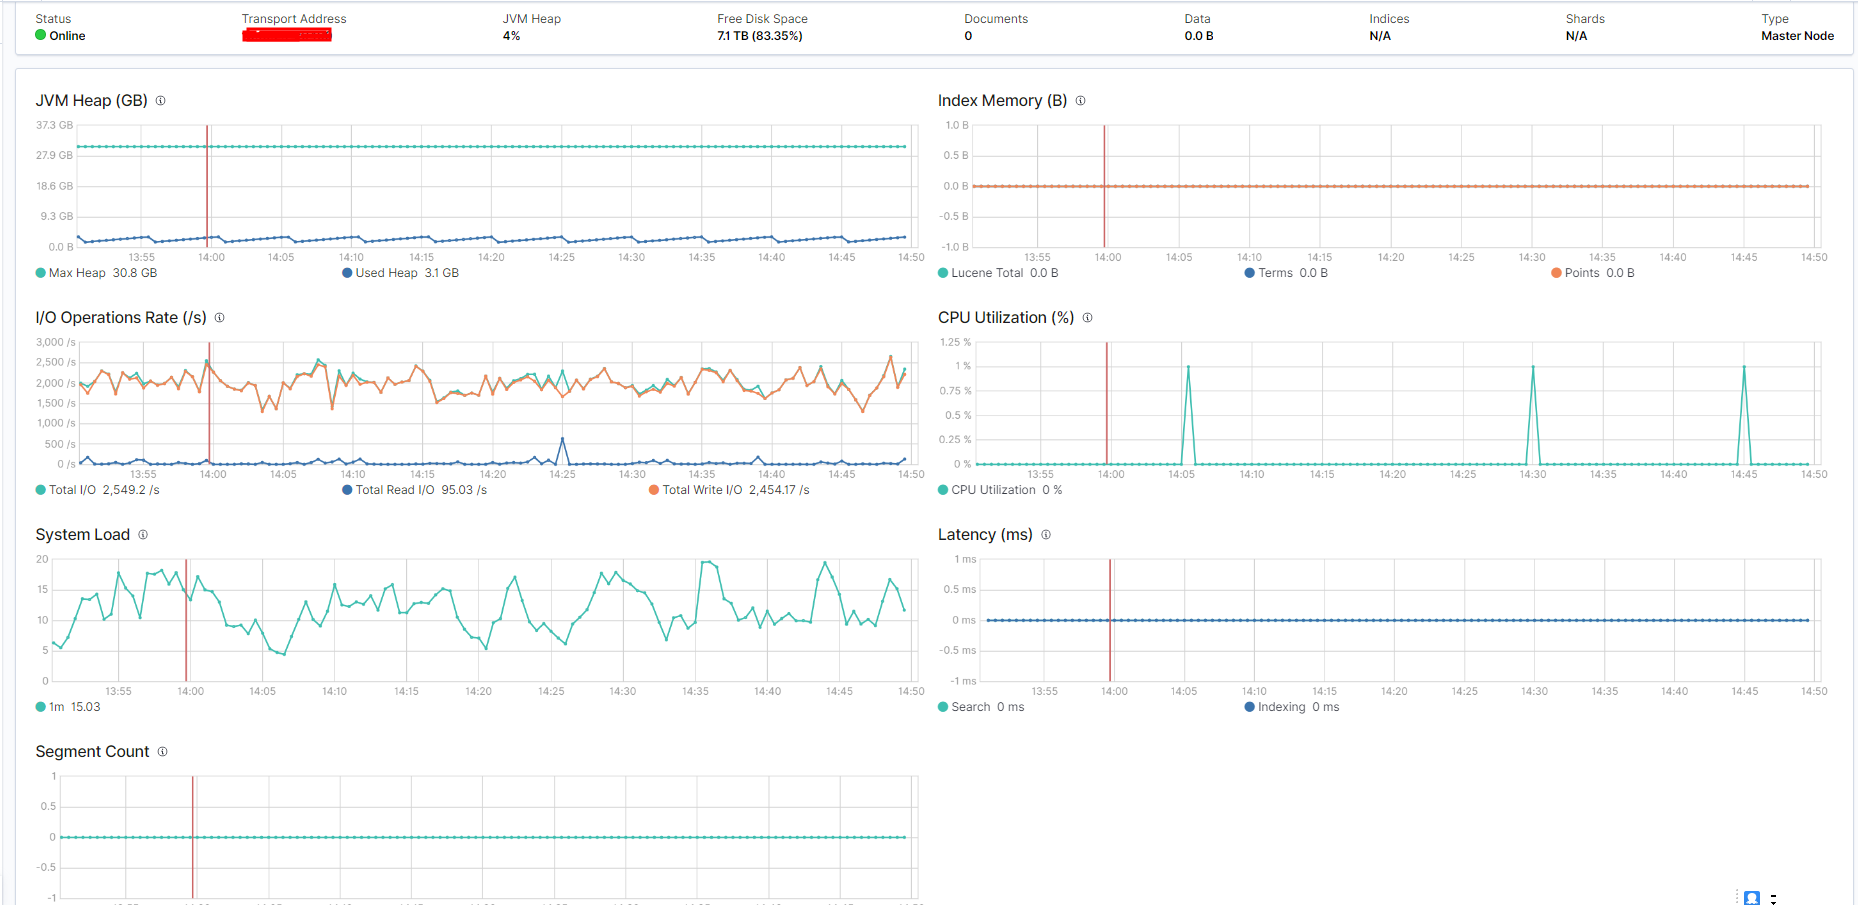Click the JVM Heap 4% summary value
The height and width of the screenshot is (905, 1858).
(x=511, y=36)
